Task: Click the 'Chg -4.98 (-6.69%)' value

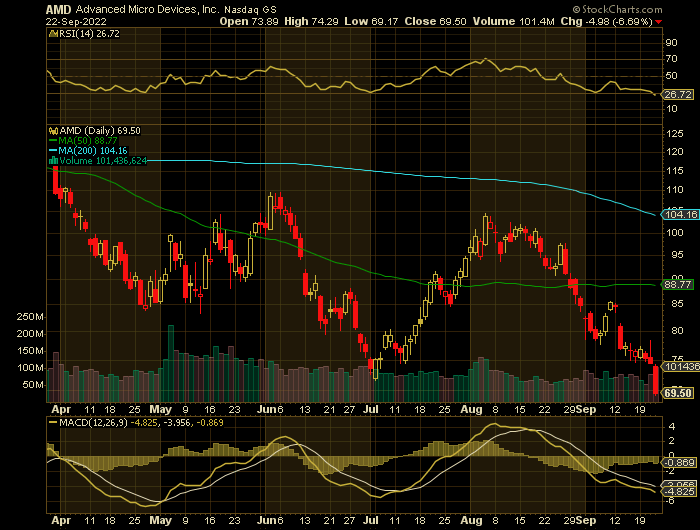Action: coord(607,21)
